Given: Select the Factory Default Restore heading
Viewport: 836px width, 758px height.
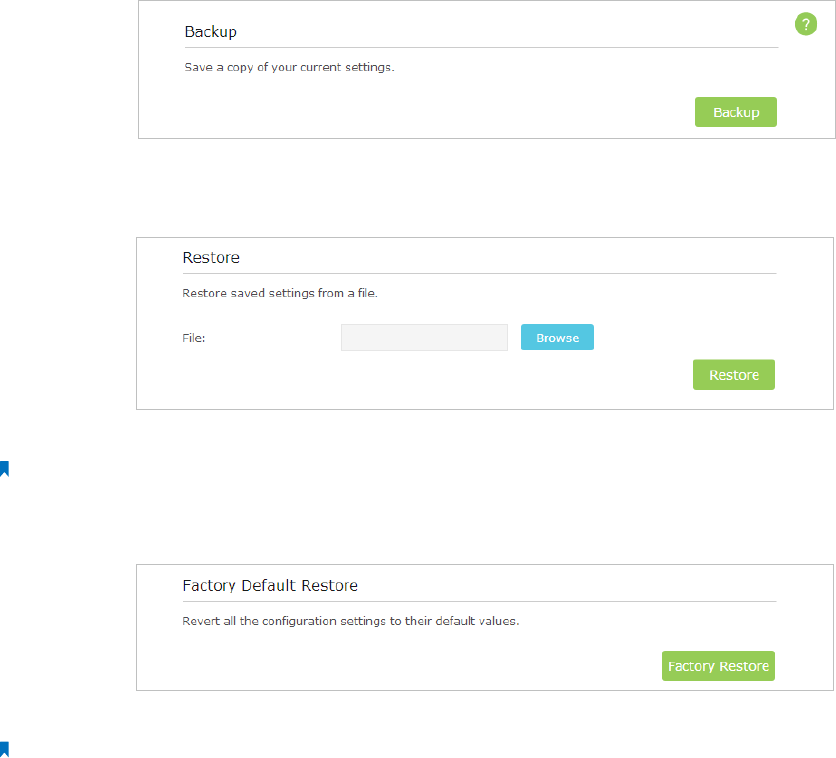Looking at the screenshot, I should (x=270, y=585).
